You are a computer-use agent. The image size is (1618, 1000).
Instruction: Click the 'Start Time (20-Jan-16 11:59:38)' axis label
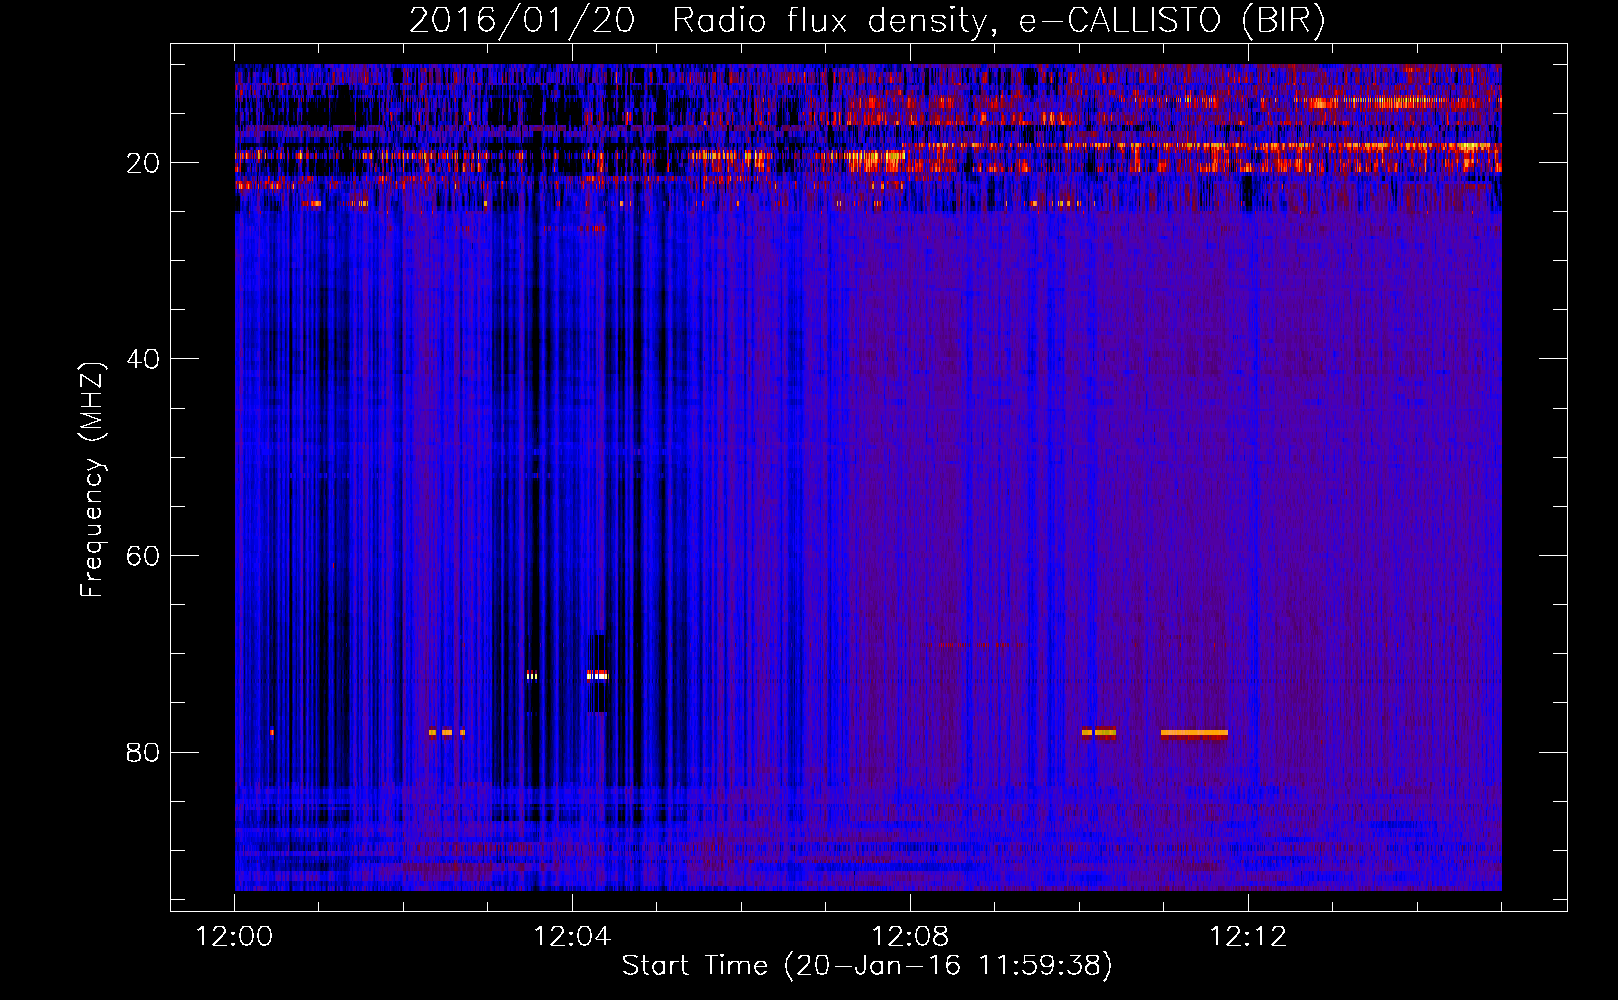(867, 966)
